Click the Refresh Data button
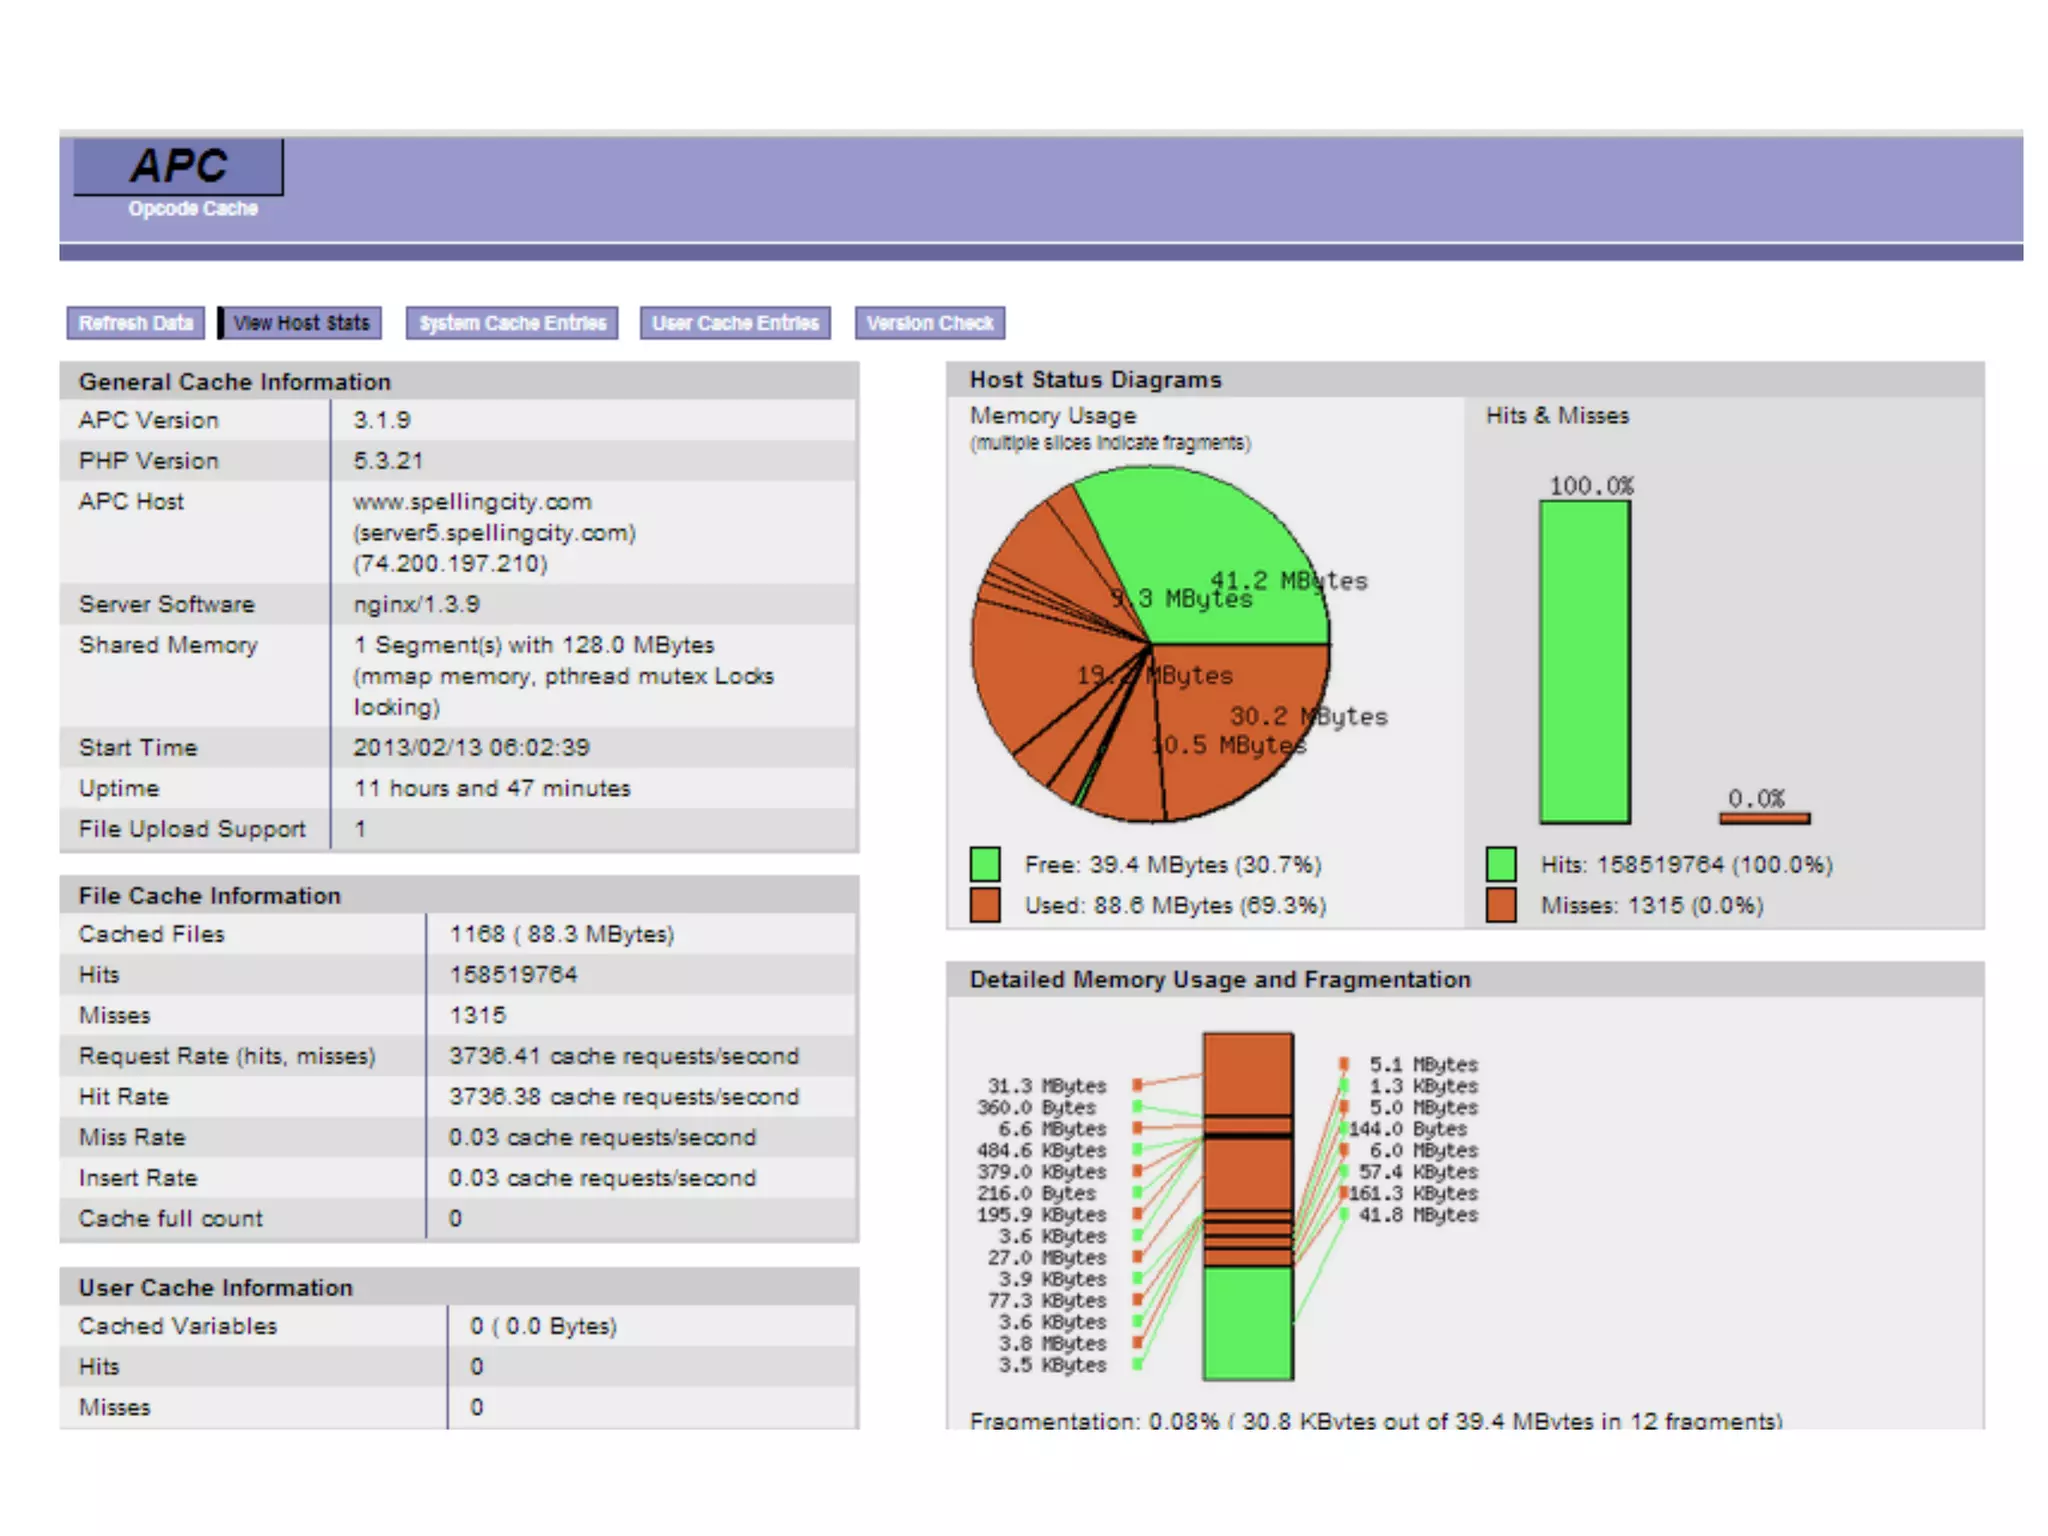This screenshot has height=1536, width=2048. coord(136,323)
